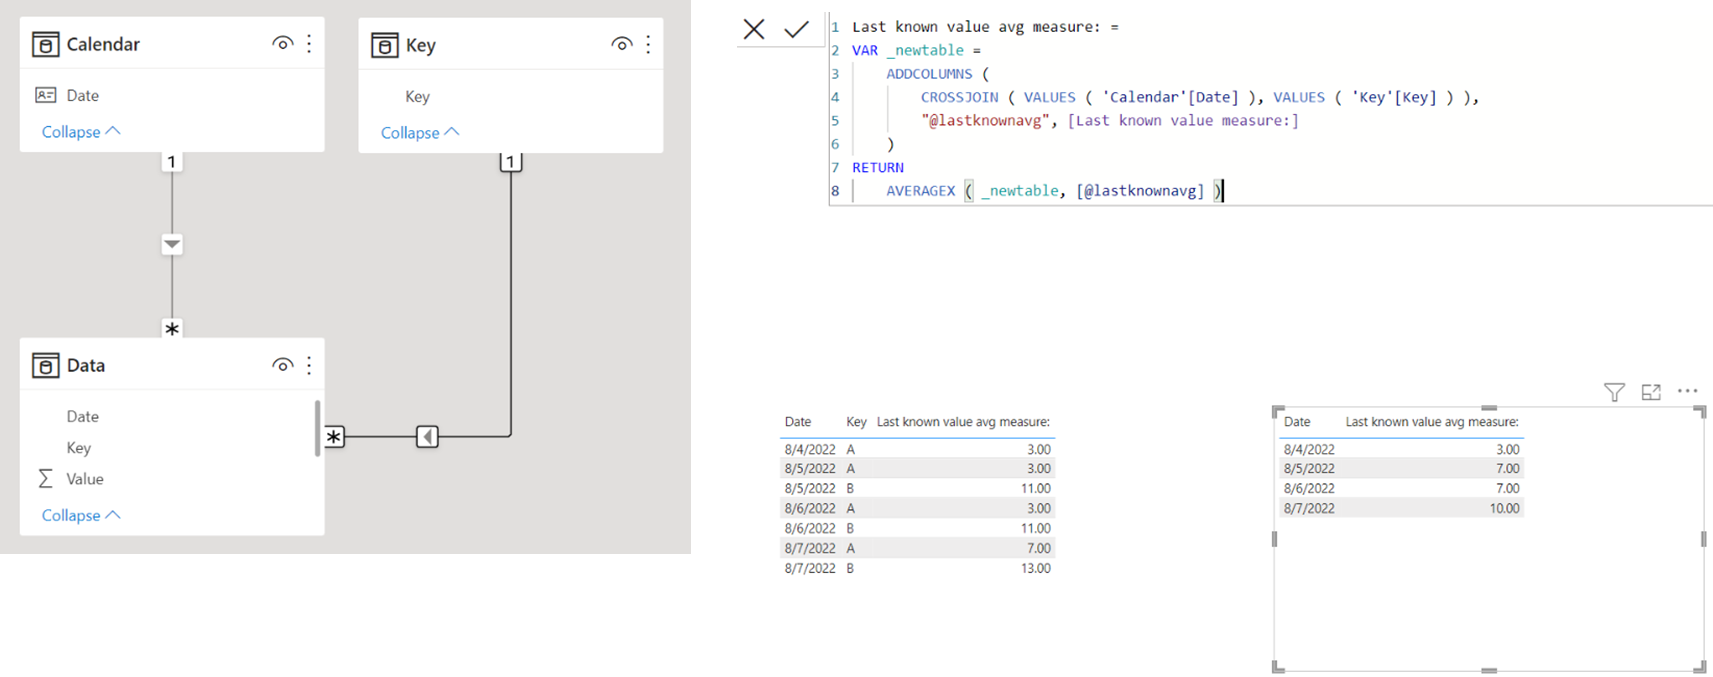Click the ADDCOLUMNS function in formula
This screenshot has width=1713, height=677.
pyautogui.click(x=929, y=74)
